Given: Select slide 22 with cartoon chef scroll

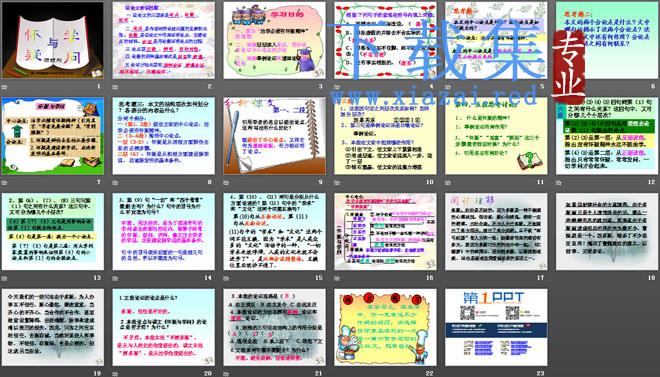Looking at the screenshot, I should (385, 327).
